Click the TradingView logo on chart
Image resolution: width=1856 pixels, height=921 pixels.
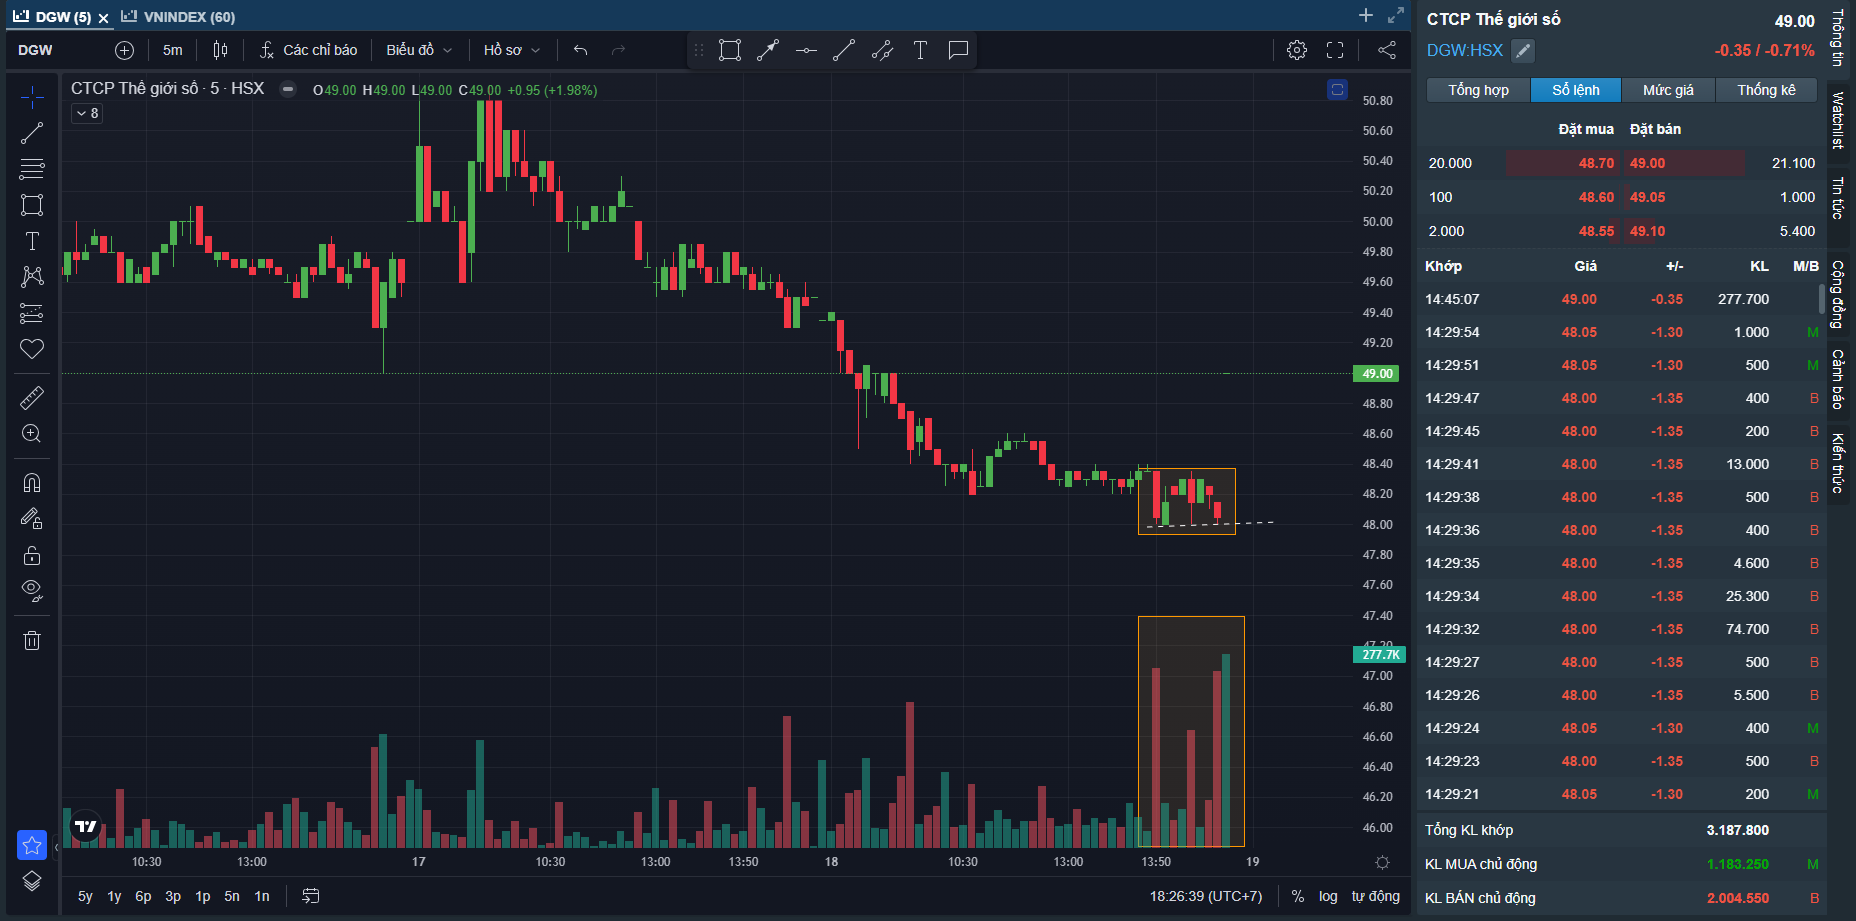pos(86,826)
